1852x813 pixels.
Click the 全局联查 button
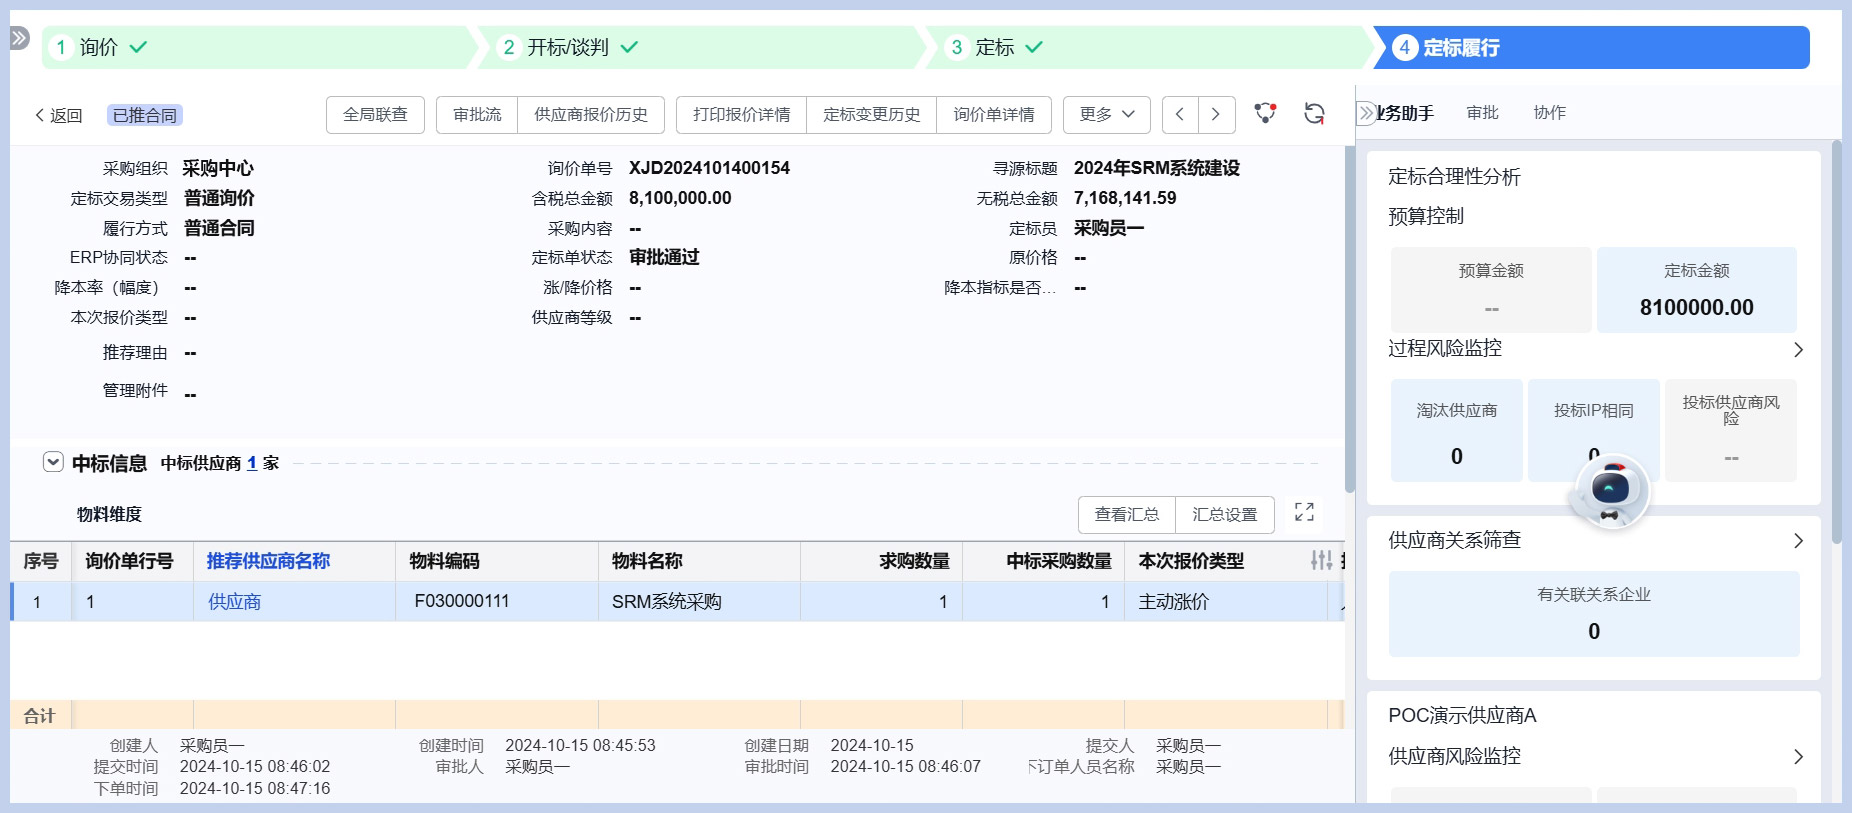(375, 114)
